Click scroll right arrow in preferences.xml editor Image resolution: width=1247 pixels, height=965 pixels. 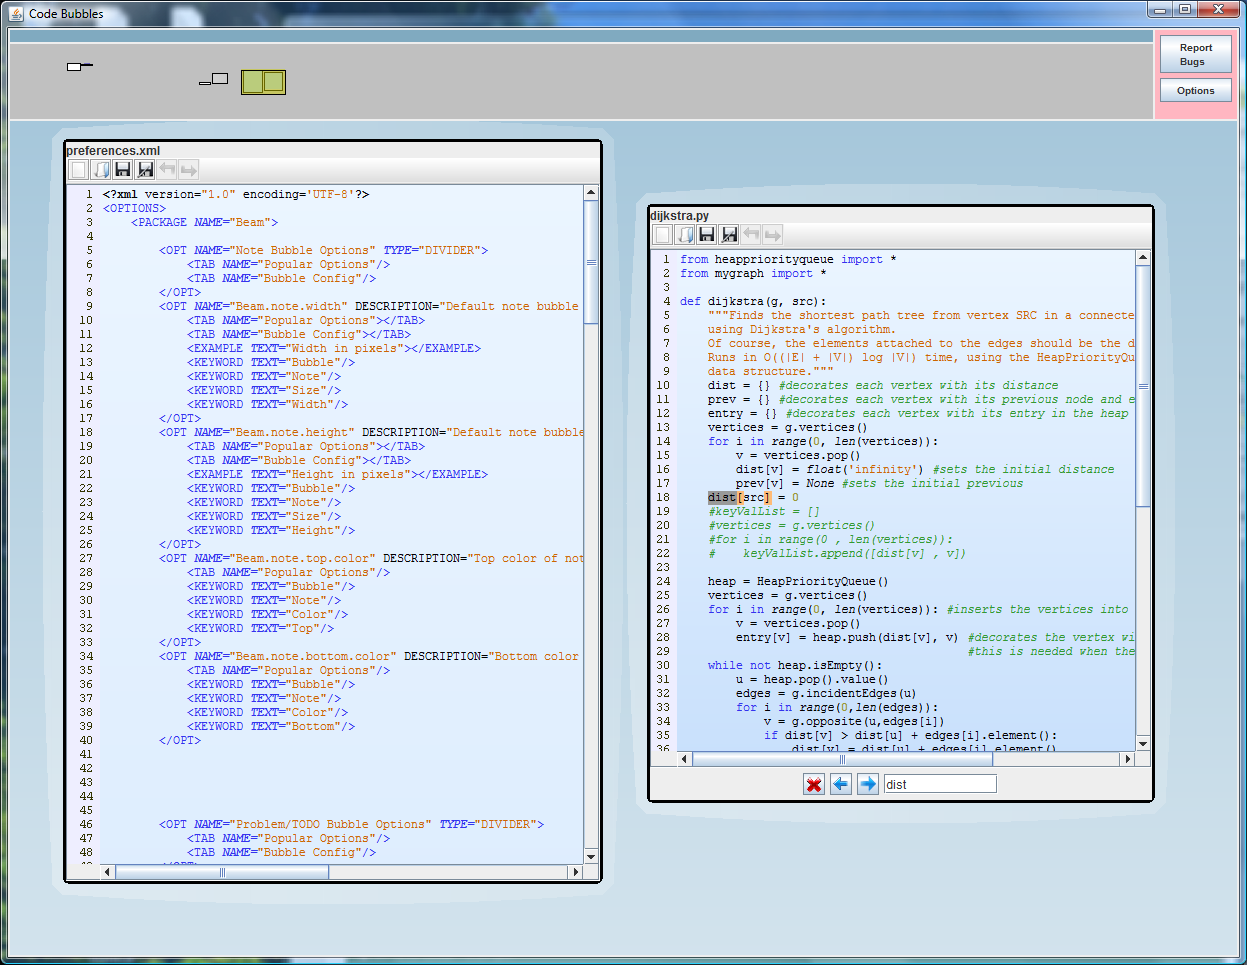click(575, 872)
